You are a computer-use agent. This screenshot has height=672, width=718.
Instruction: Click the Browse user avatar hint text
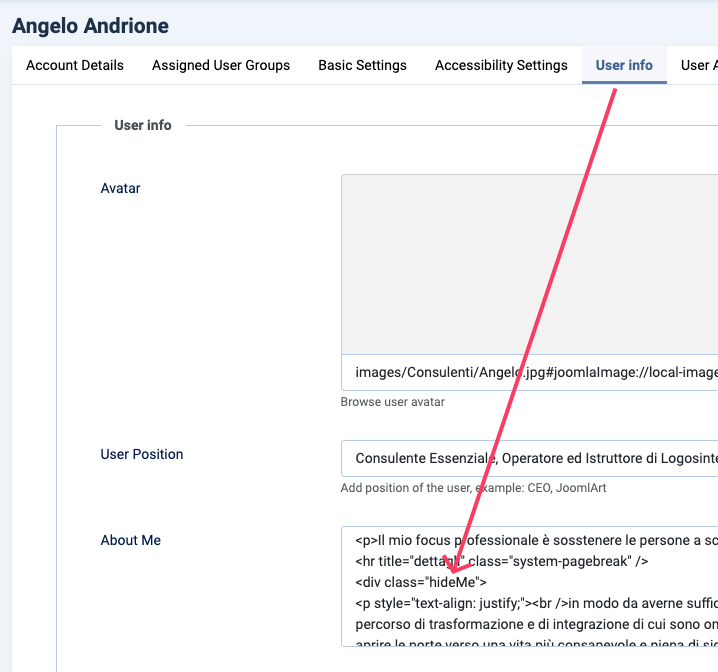pos(393,402)
